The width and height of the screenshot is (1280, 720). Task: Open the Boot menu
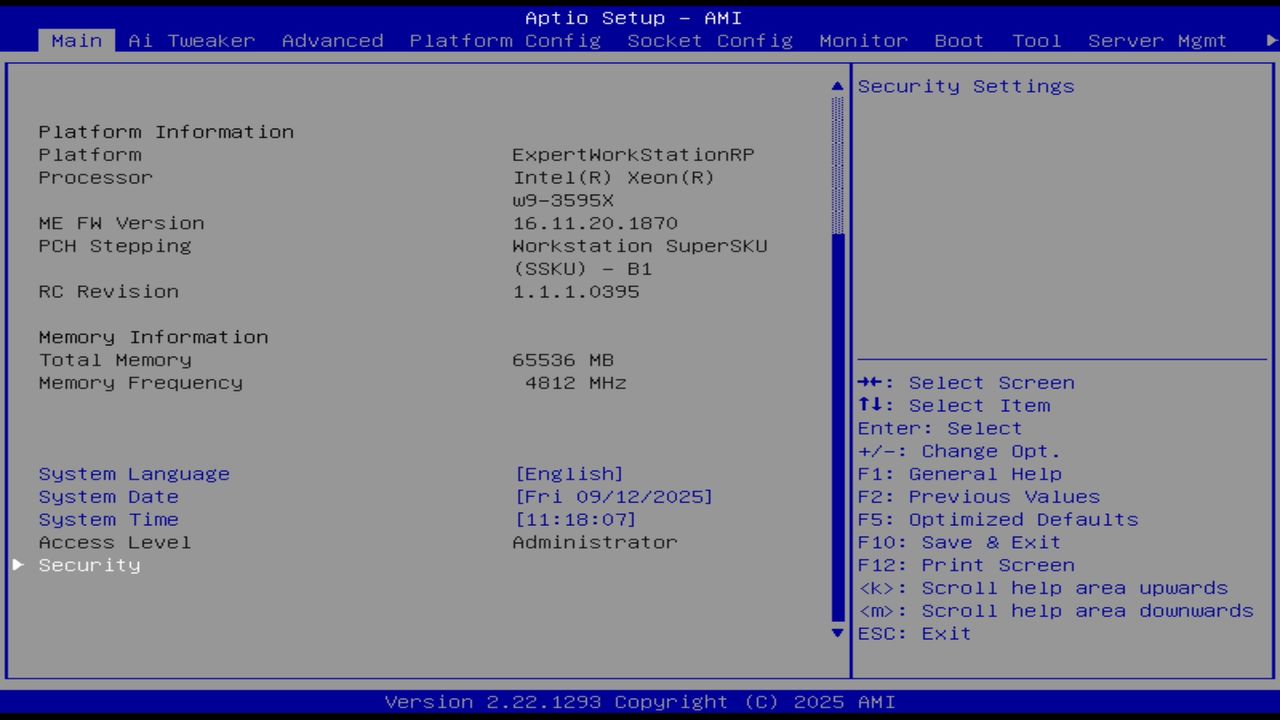[x=958, y=41]
